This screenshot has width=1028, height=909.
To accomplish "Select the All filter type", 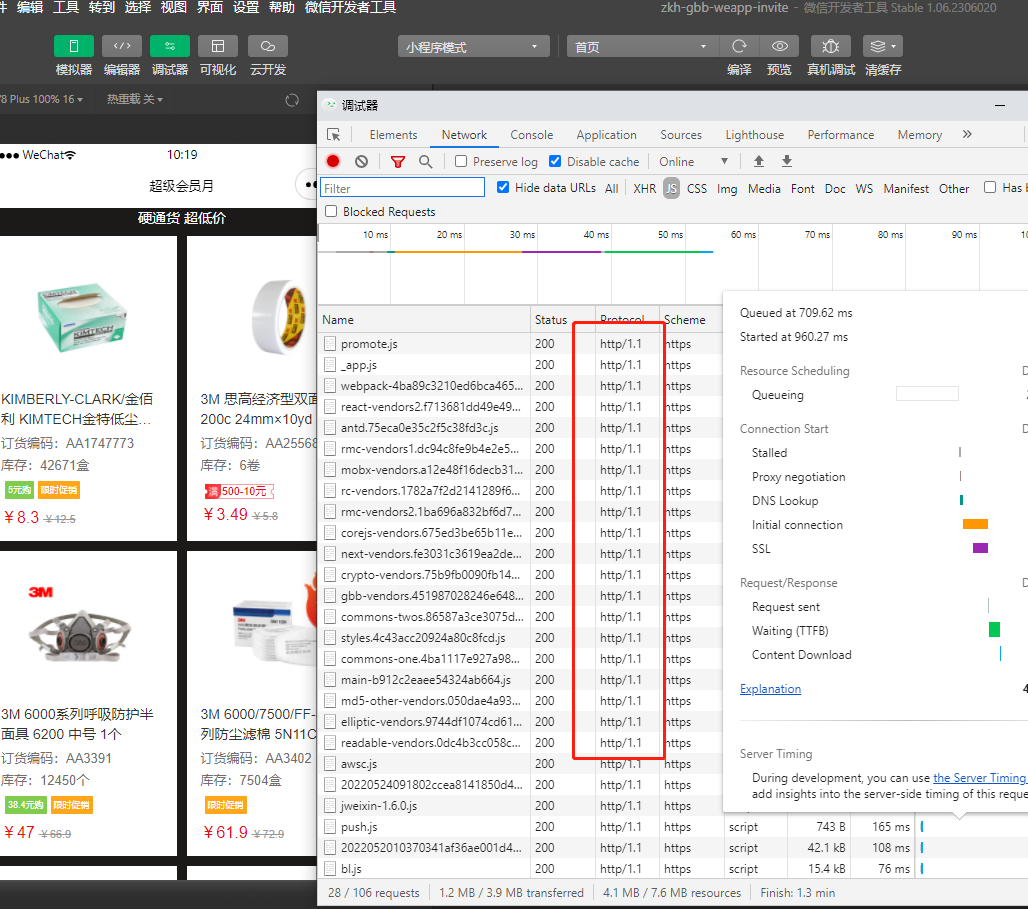I will tap(611, 188).
